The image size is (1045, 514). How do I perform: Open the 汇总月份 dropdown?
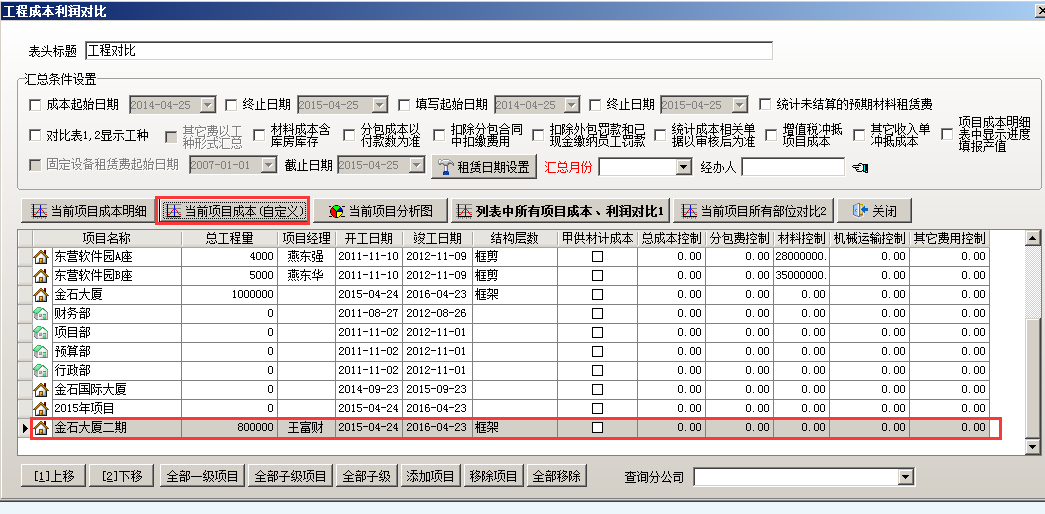coord(682,167)
